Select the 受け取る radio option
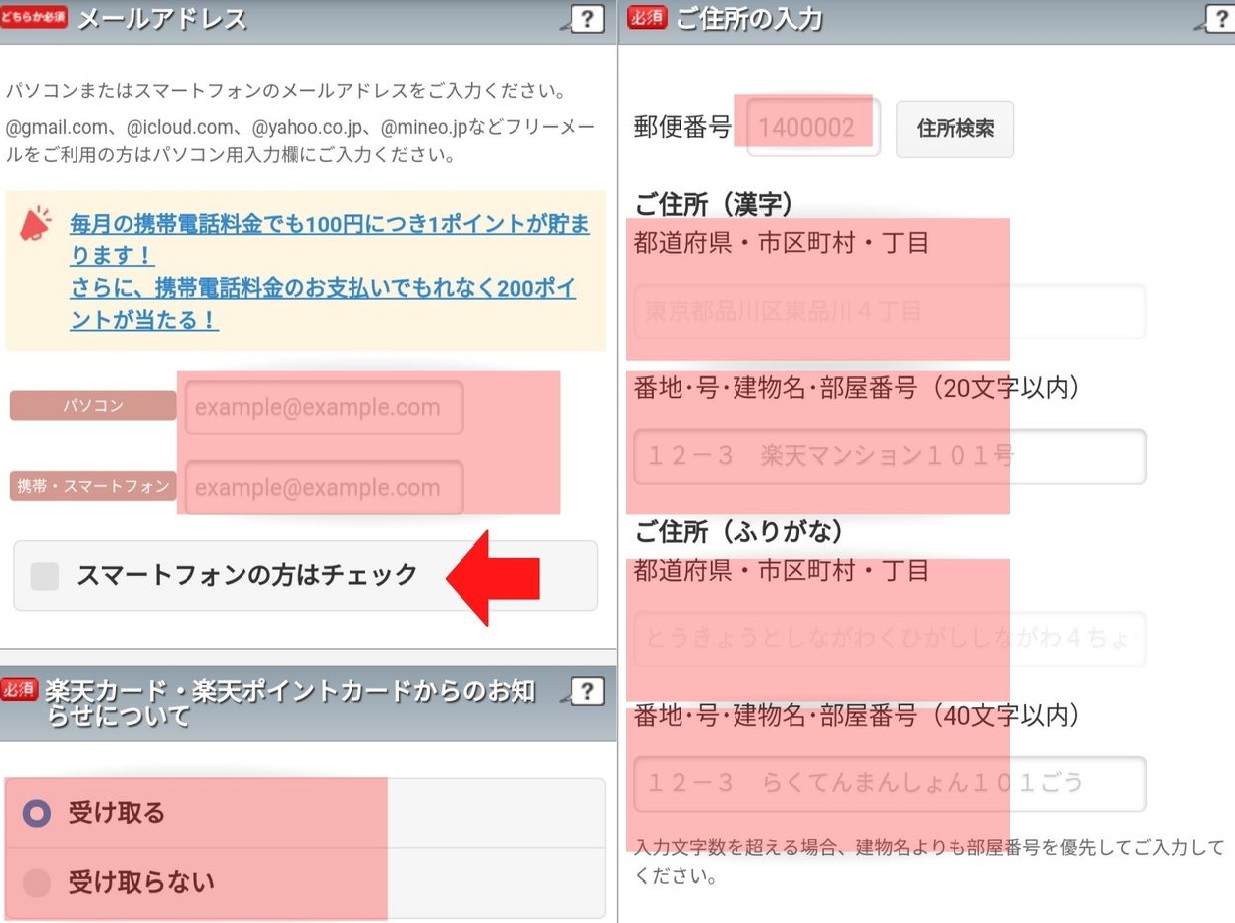Viewport: 1235px width, 923px height. coord(37,813)
